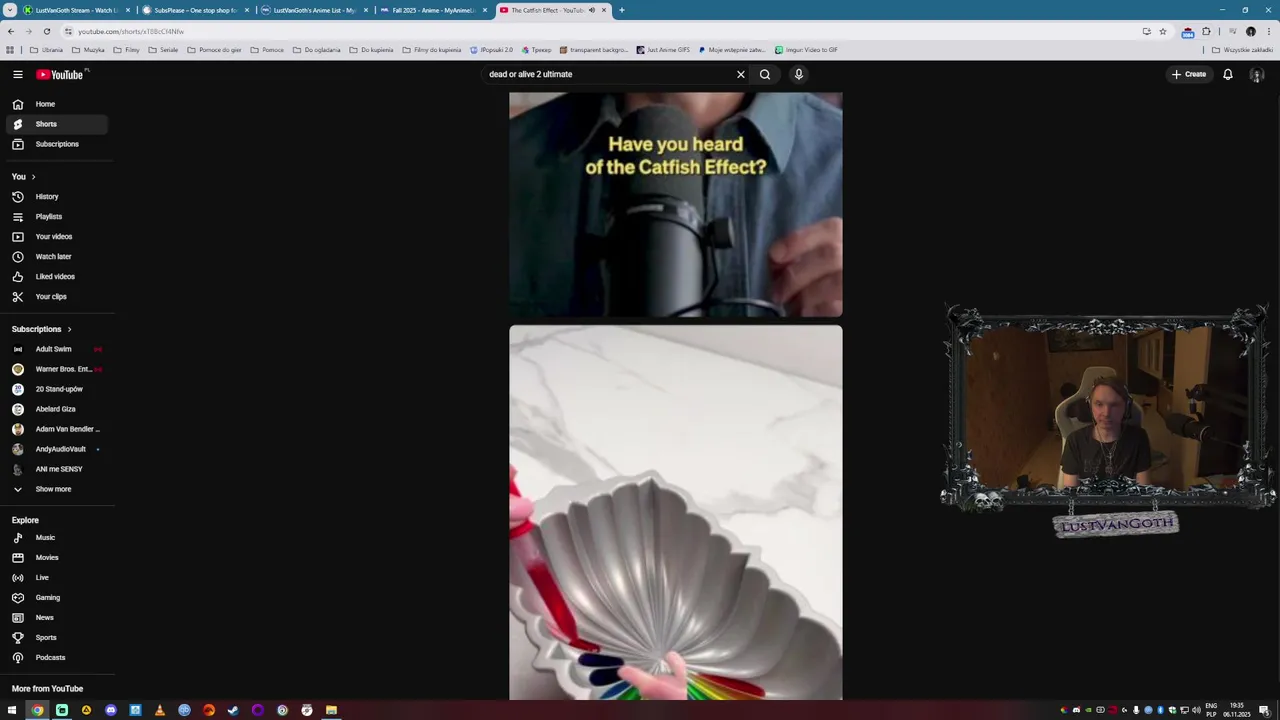Viewport: 1280px width, 720px height.
Task: Open Playlists in the sidebar
Action: coord(57,217)
